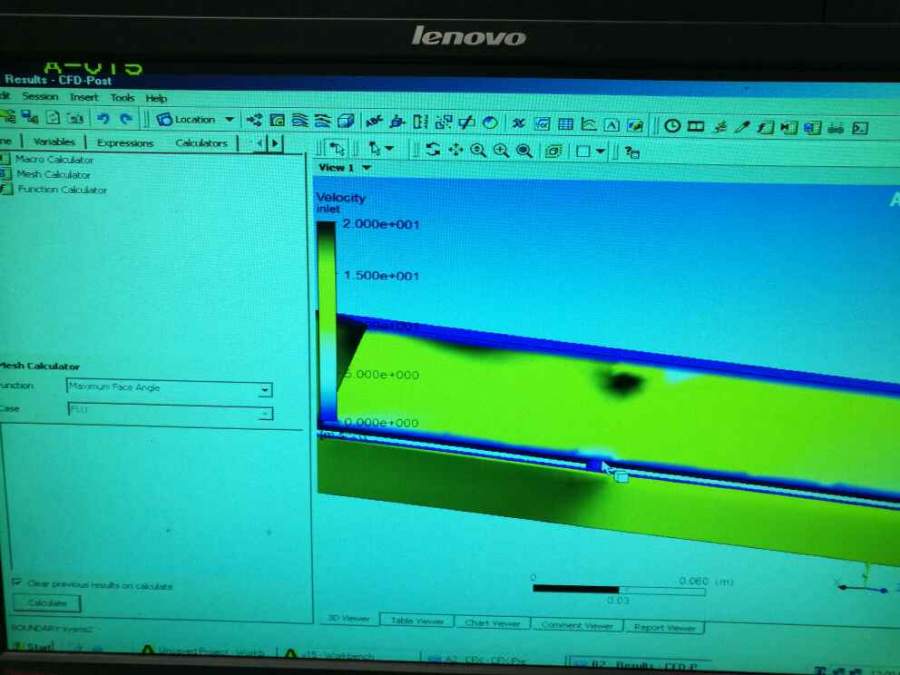The width and height of the screenshot is (900, 675).
Task: Click the Fit View magnifier icon
Action: pyautogui.click(x=524, y=151)
